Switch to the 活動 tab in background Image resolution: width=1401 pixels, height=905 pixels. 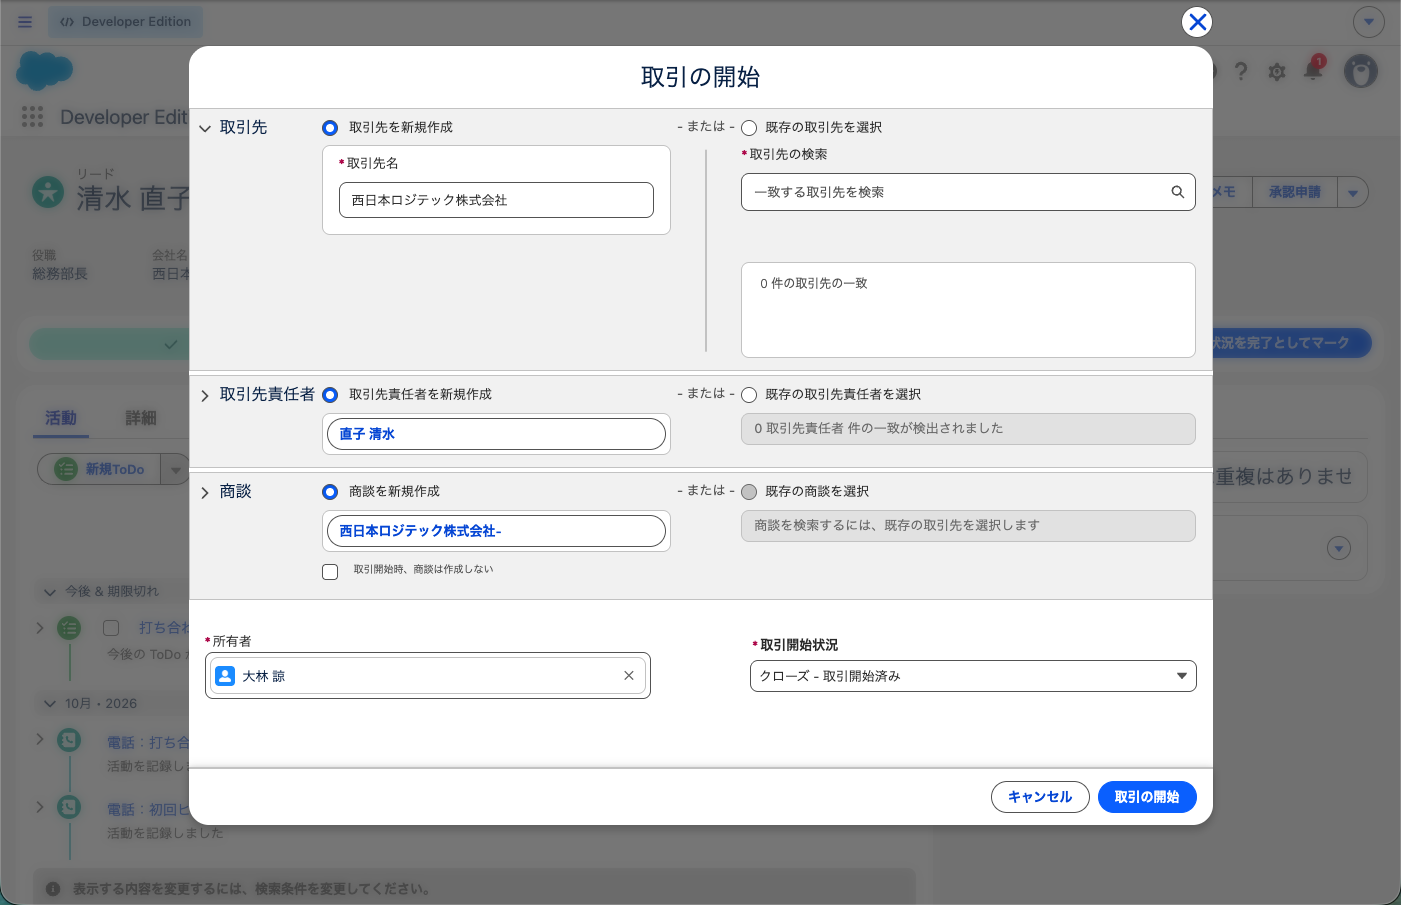pos(61,418)
